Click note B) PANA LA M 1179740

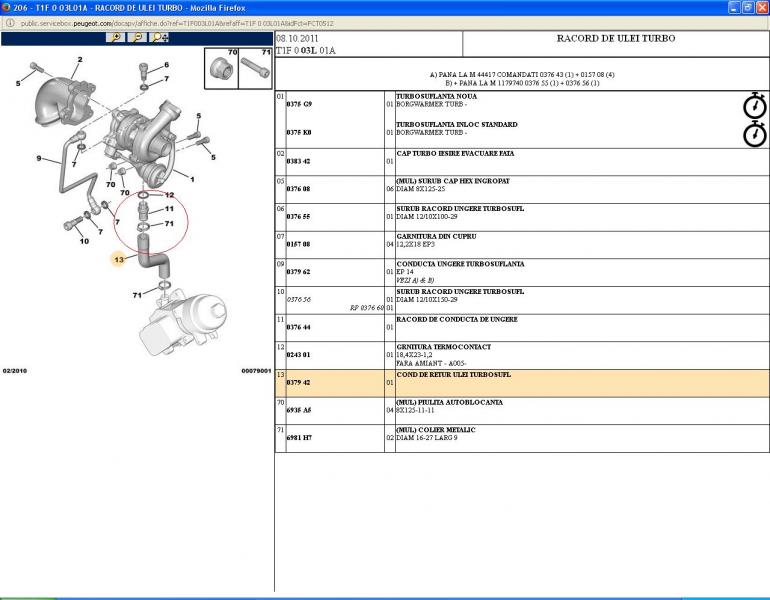[522, 83]
